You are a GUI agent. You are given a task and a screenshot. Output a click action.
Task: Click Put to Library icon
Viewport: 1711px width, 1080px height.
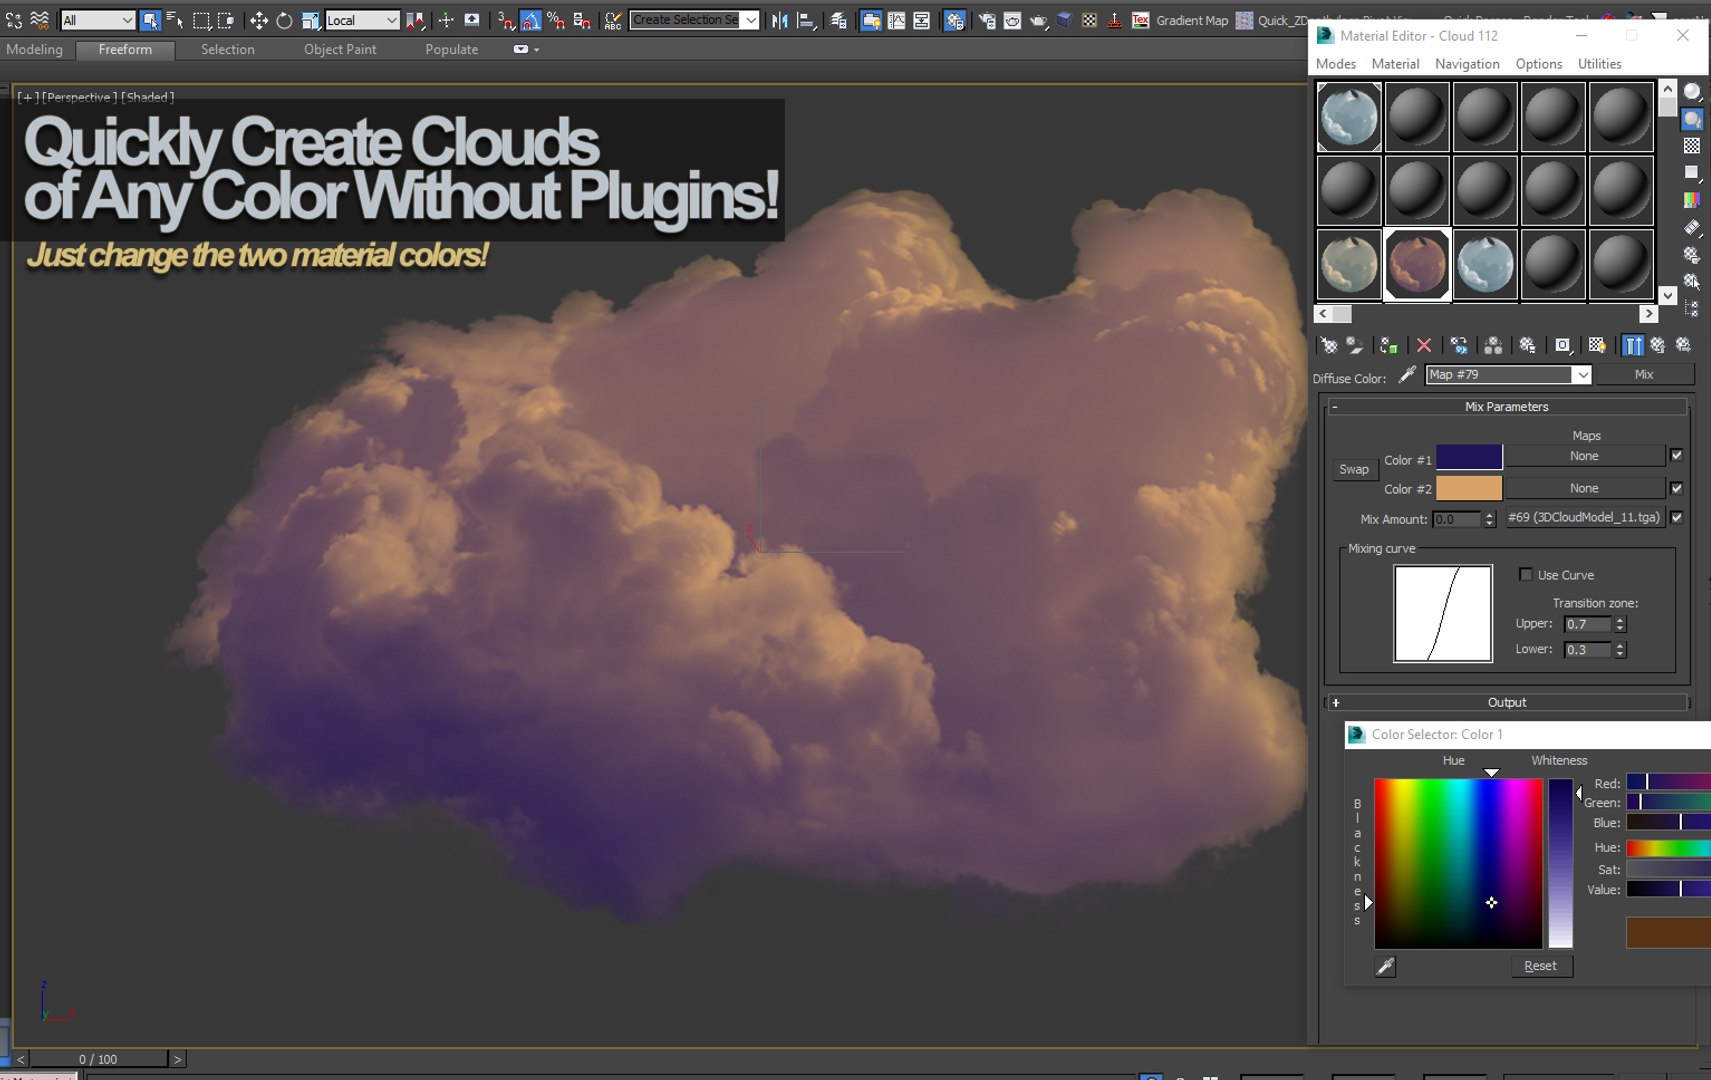1527,345
